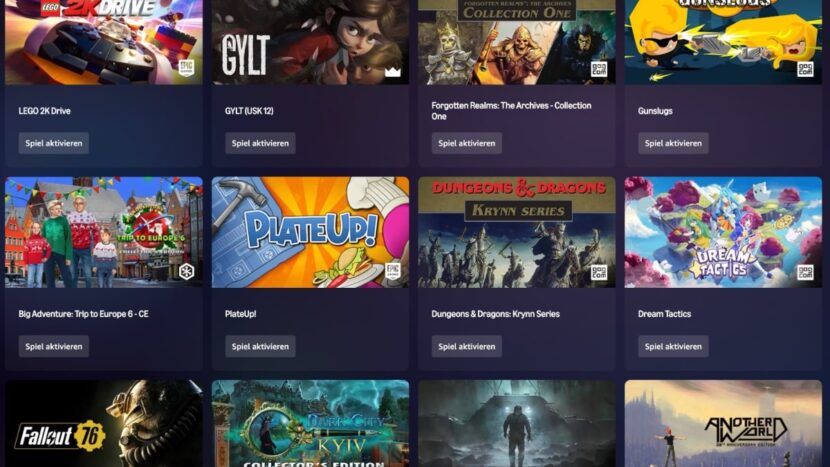Activate Big Adventure: Trip to Europe 6
830x467 pixels.
click(53, 346)
